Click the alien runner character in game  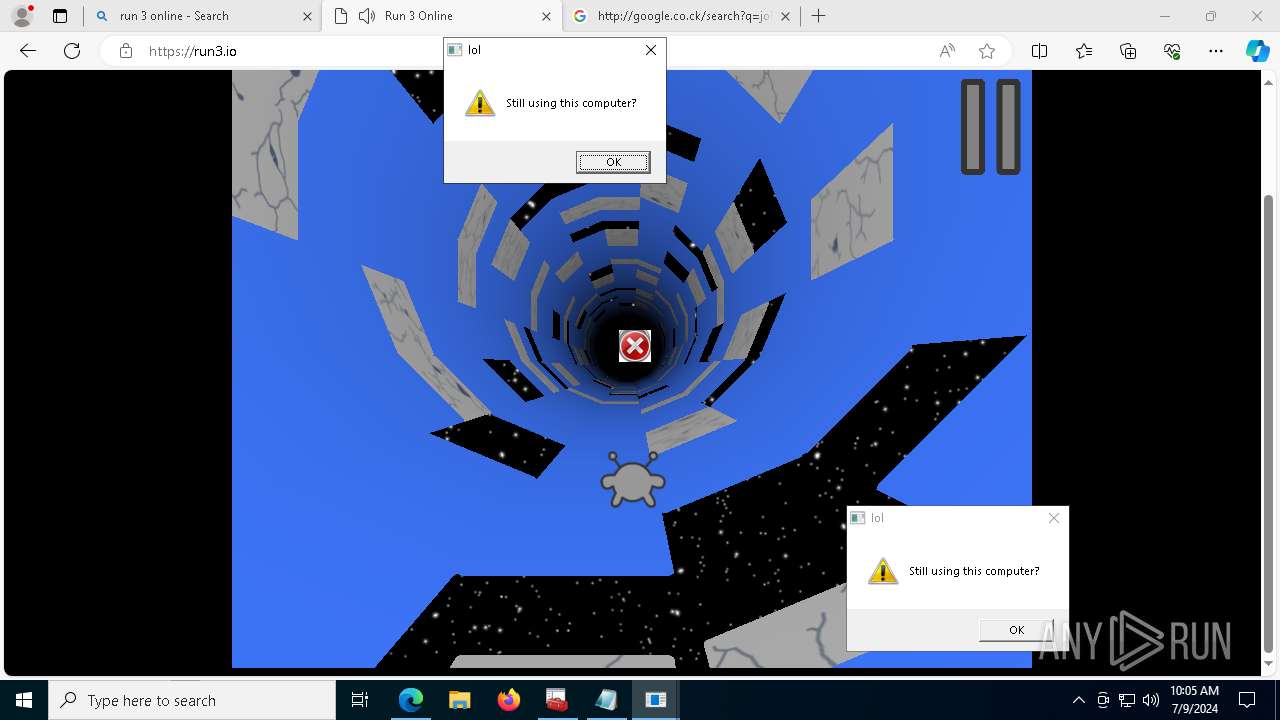click(633, 480)
